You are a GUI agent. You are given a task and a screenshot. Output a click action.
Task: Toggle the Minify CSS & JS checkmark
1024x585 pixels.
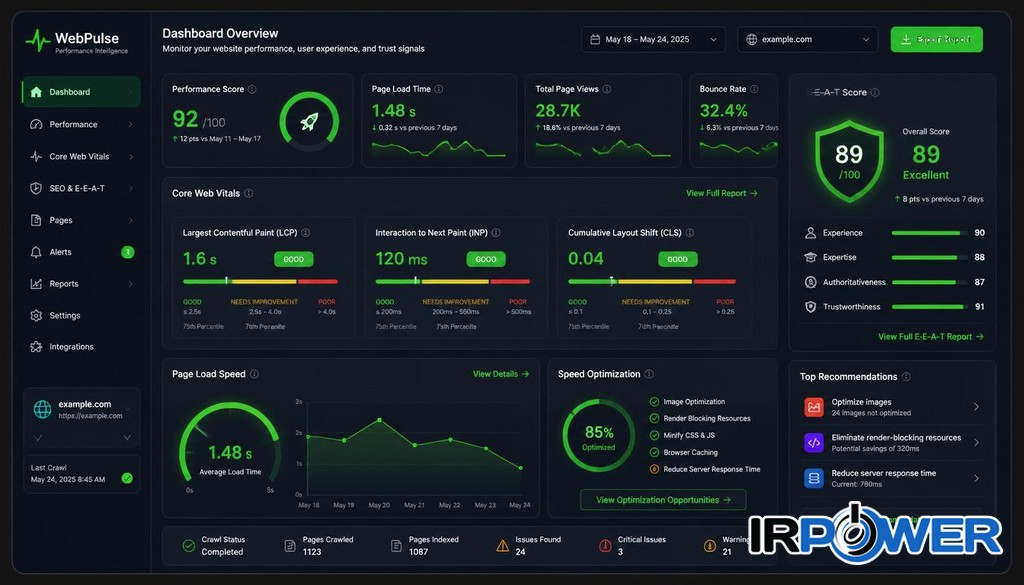(654, 435)
